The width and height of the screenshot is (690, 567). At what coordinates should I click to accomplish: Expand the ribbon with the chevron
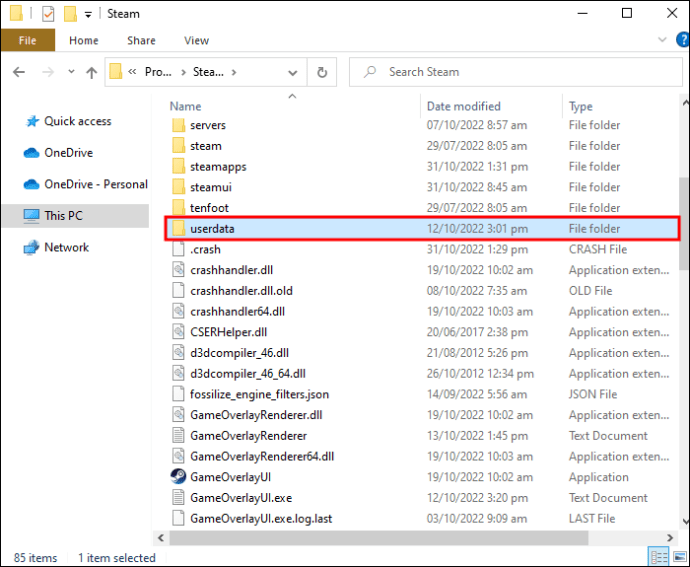662,40
